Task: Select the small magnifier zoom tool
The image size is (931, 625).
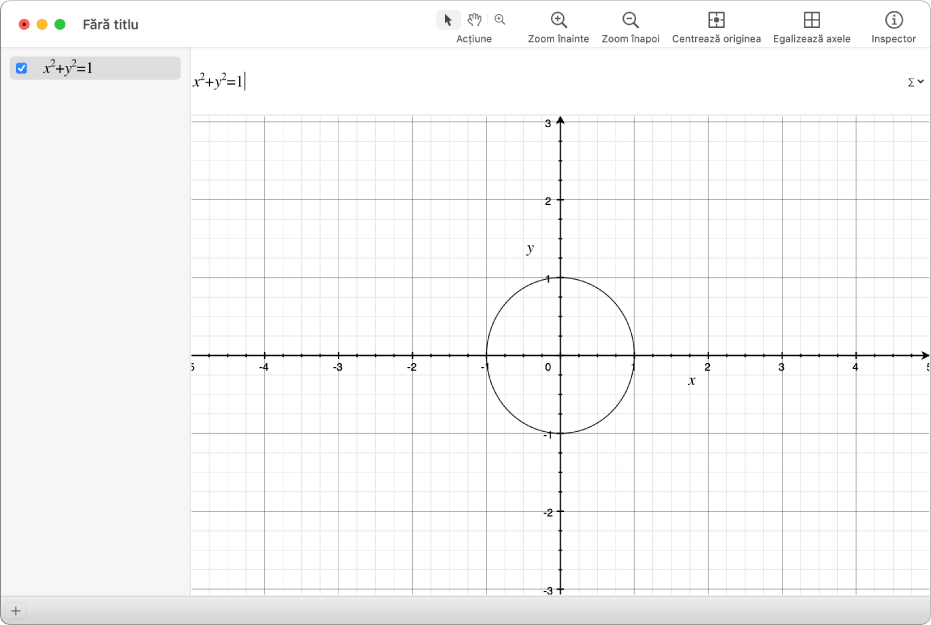Action: pyautogui.click(x=500, y=20)
